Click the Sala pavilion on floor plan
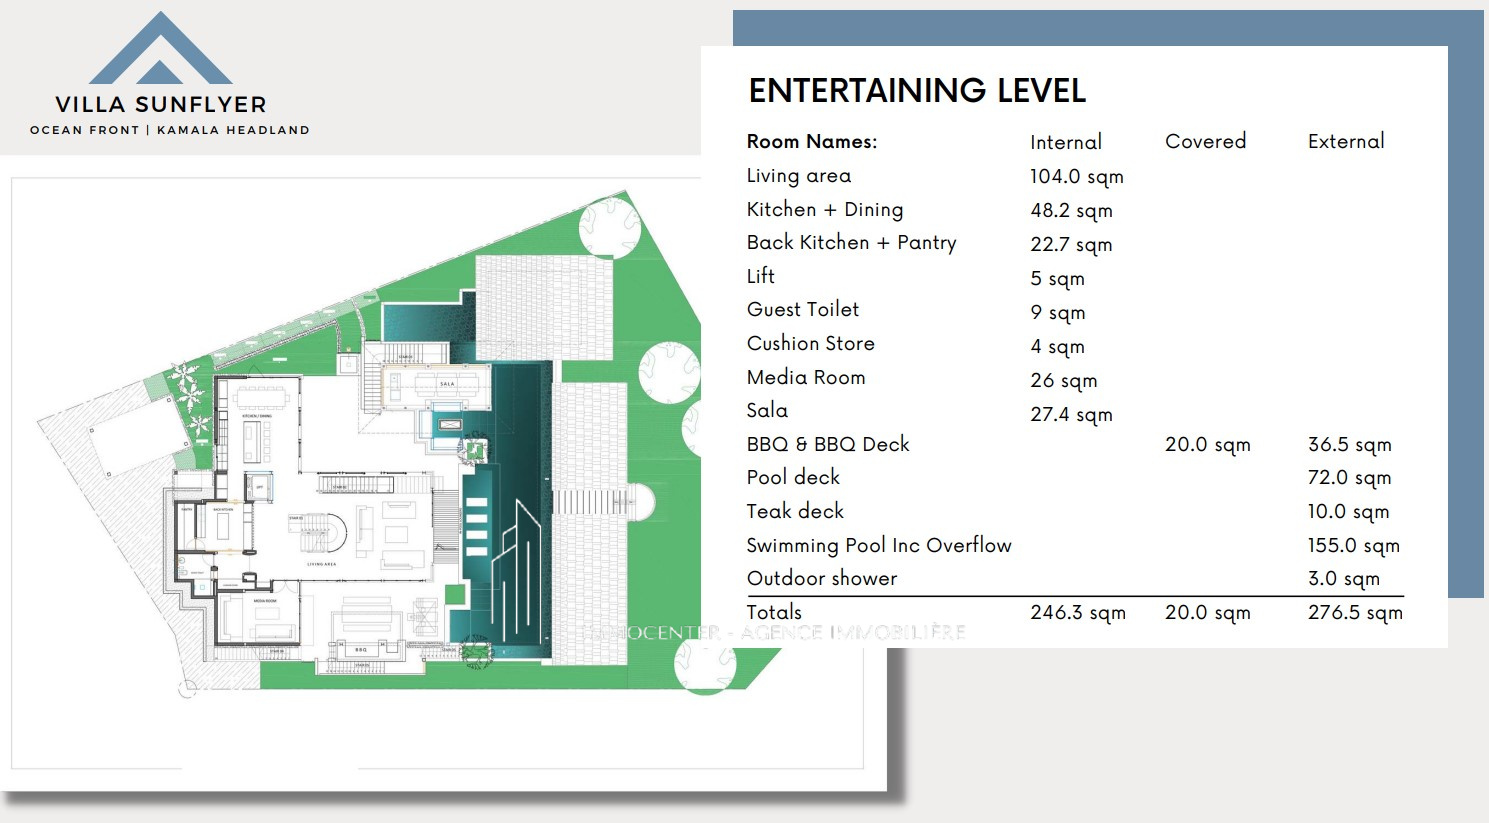The height and width of the screenshot is (823, 1489). click(x=440, y=383)
